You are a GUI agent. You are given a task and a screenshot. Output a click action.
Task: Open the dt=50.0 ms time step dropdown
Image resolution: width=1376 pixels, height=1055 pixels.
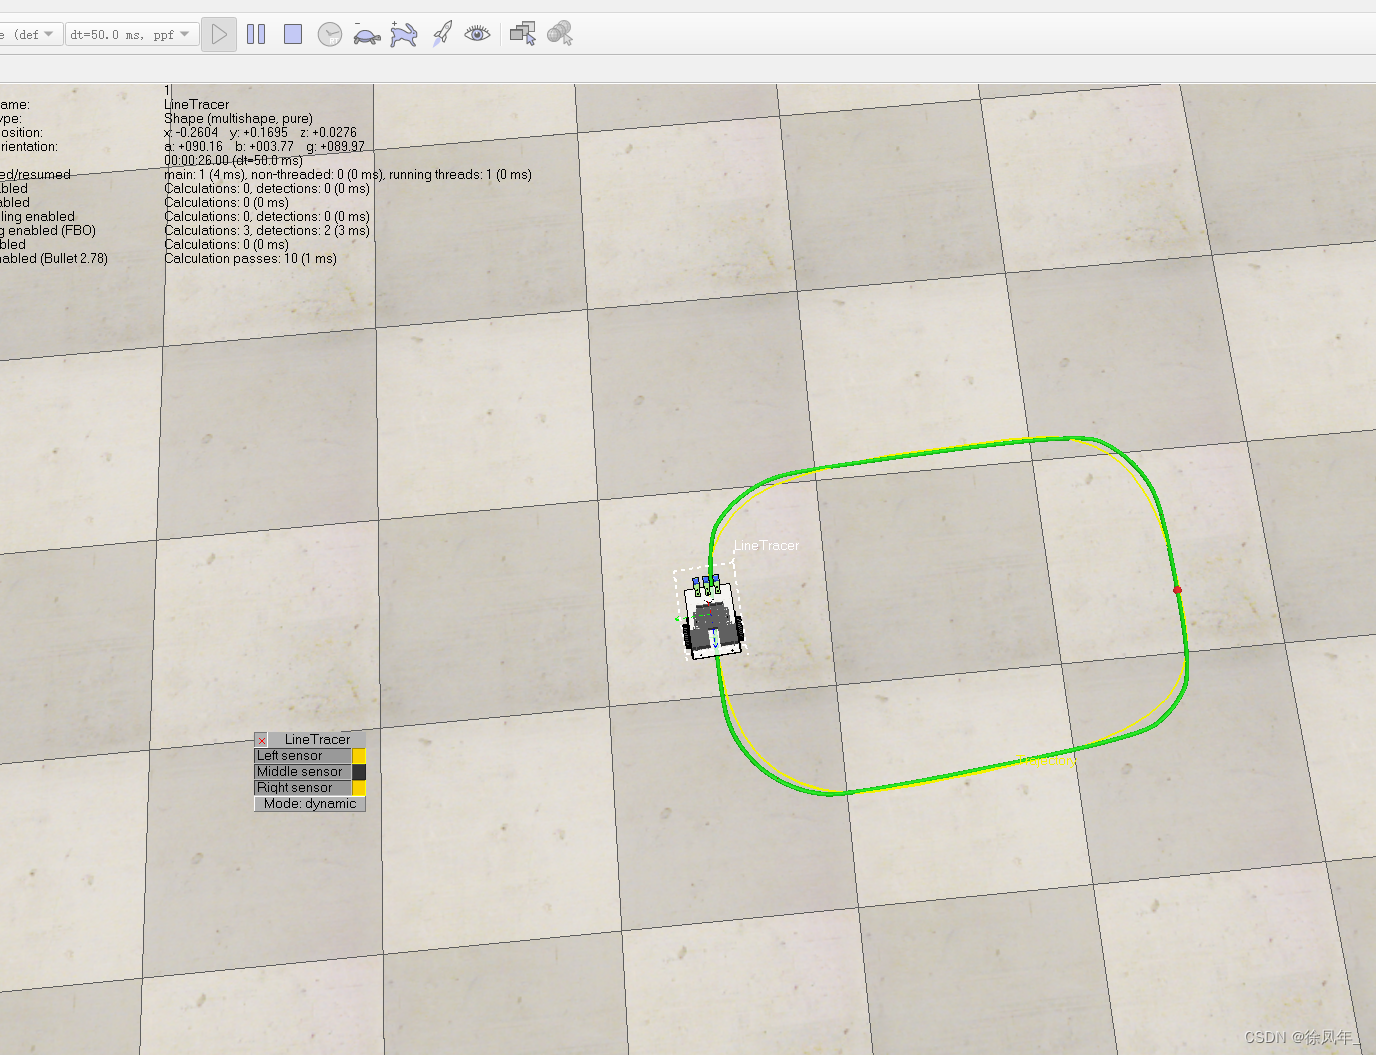click(x=130, y=34)
